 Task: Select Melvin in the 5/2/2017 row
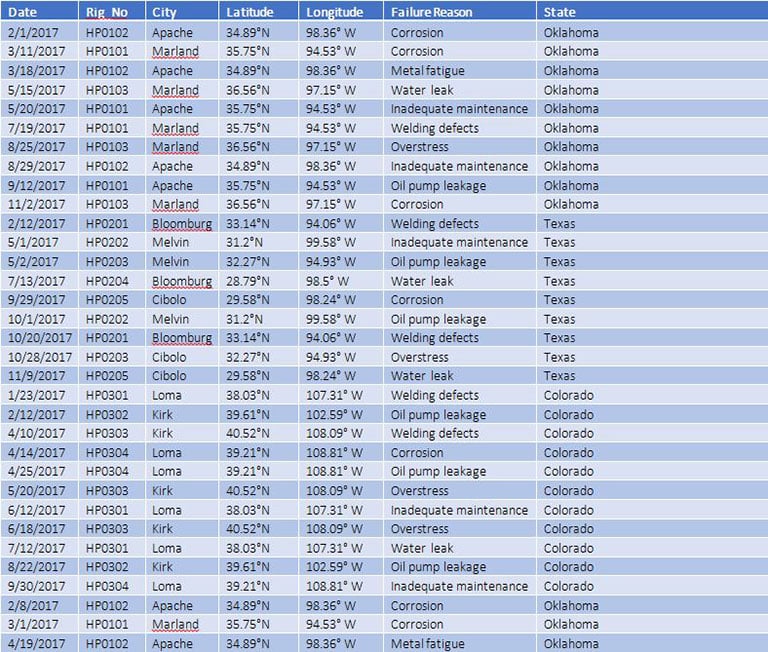point(170,262)
